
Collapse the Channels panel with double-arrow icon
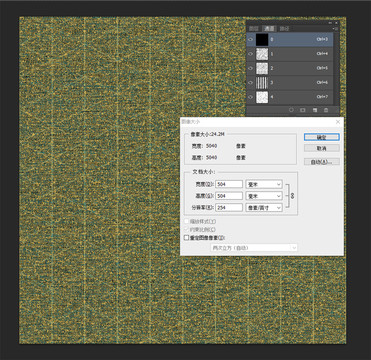point(330,23)
